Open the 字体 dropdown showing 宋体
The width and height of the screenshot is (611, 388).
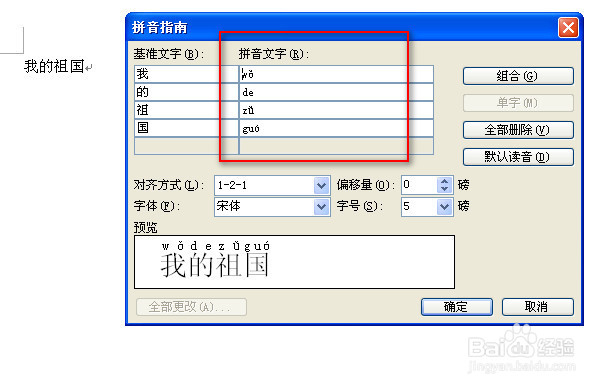click(x=321, y=206)
